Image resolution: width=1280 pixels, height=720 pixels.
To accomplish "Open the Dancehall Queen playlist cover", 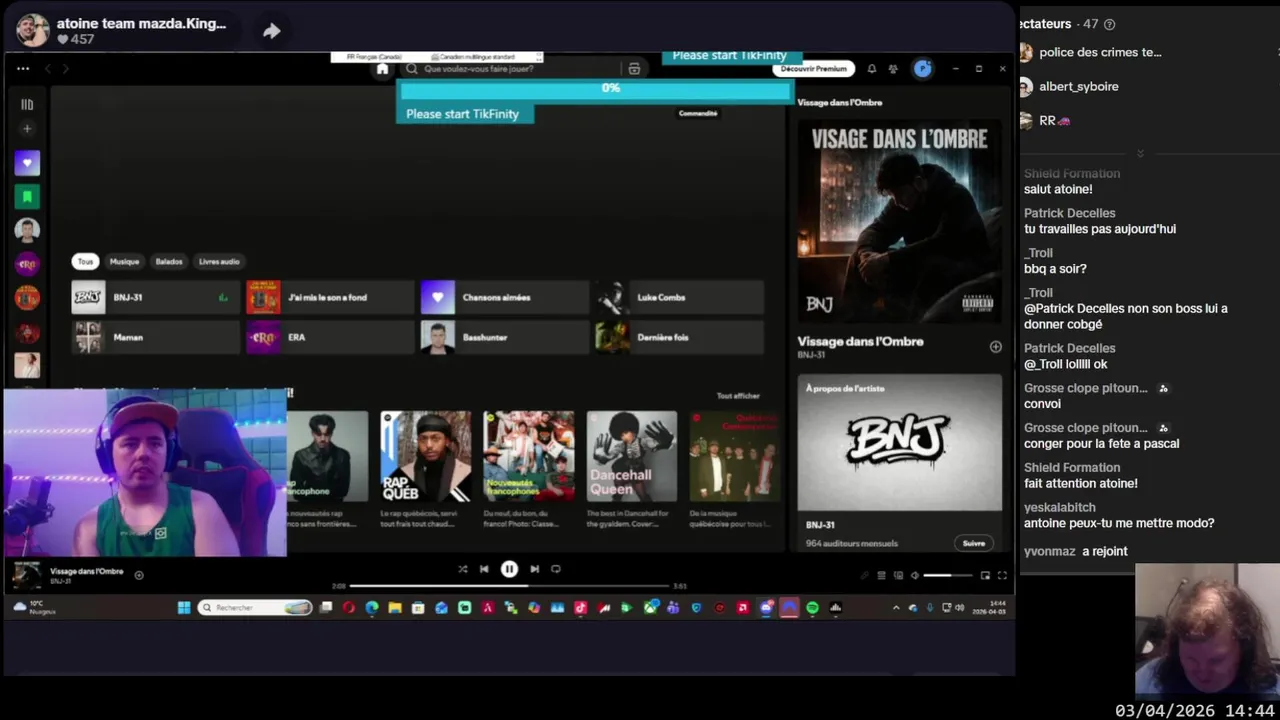I will [632, 456].
